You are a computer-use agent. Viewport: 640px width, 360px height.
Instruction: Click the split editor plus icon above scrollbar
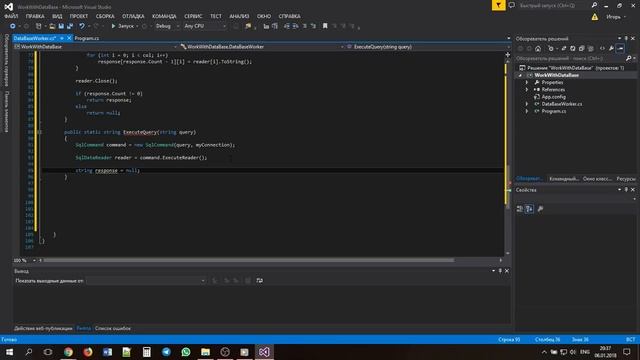pos(507,54)
